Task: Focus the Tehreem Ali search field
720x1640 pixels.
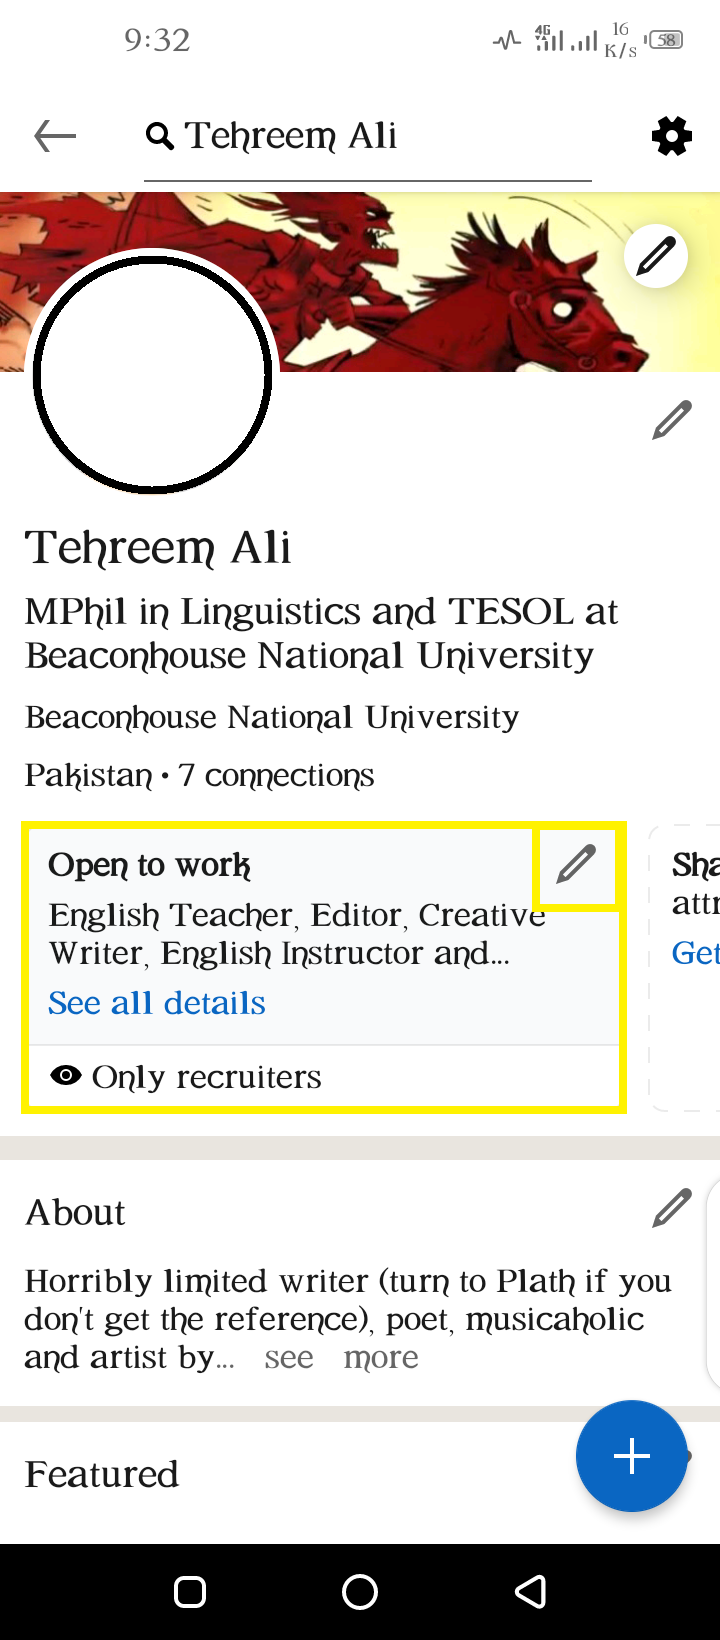Action: pos(368,136)
